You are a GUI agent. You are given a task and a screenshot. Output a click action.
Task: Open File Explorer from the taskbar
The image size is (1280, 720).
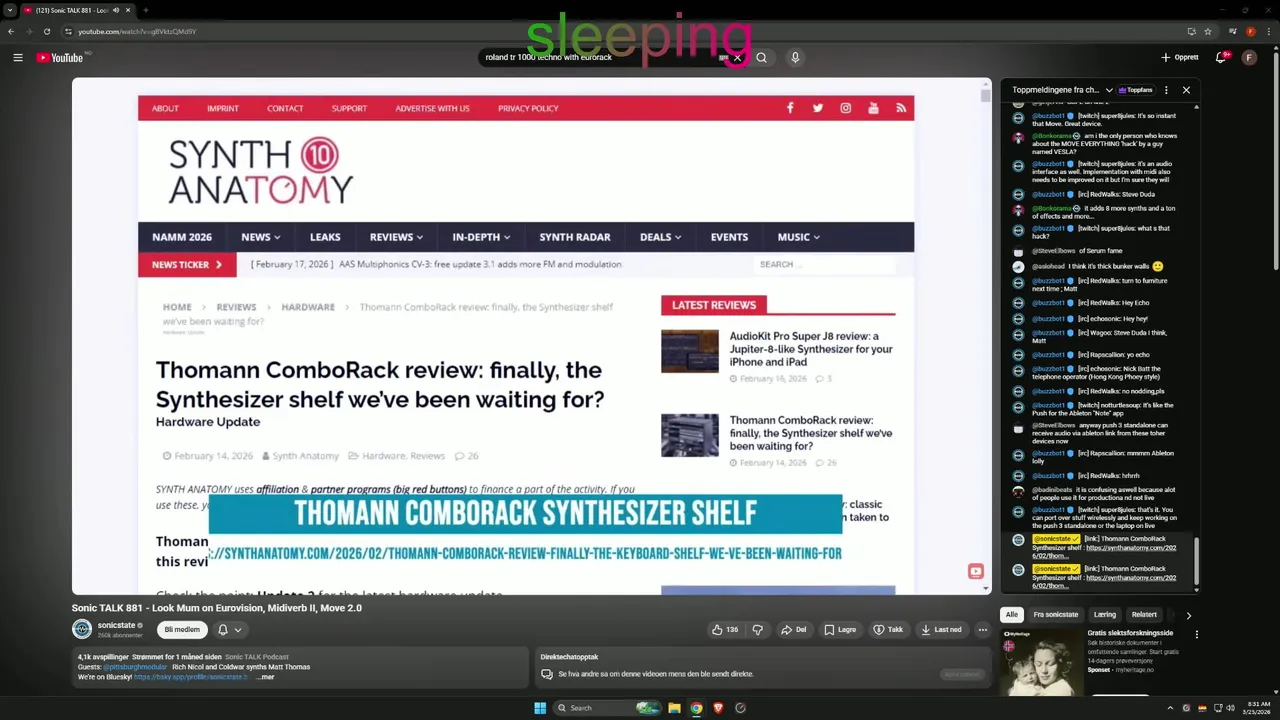click(x=674, y=708)
